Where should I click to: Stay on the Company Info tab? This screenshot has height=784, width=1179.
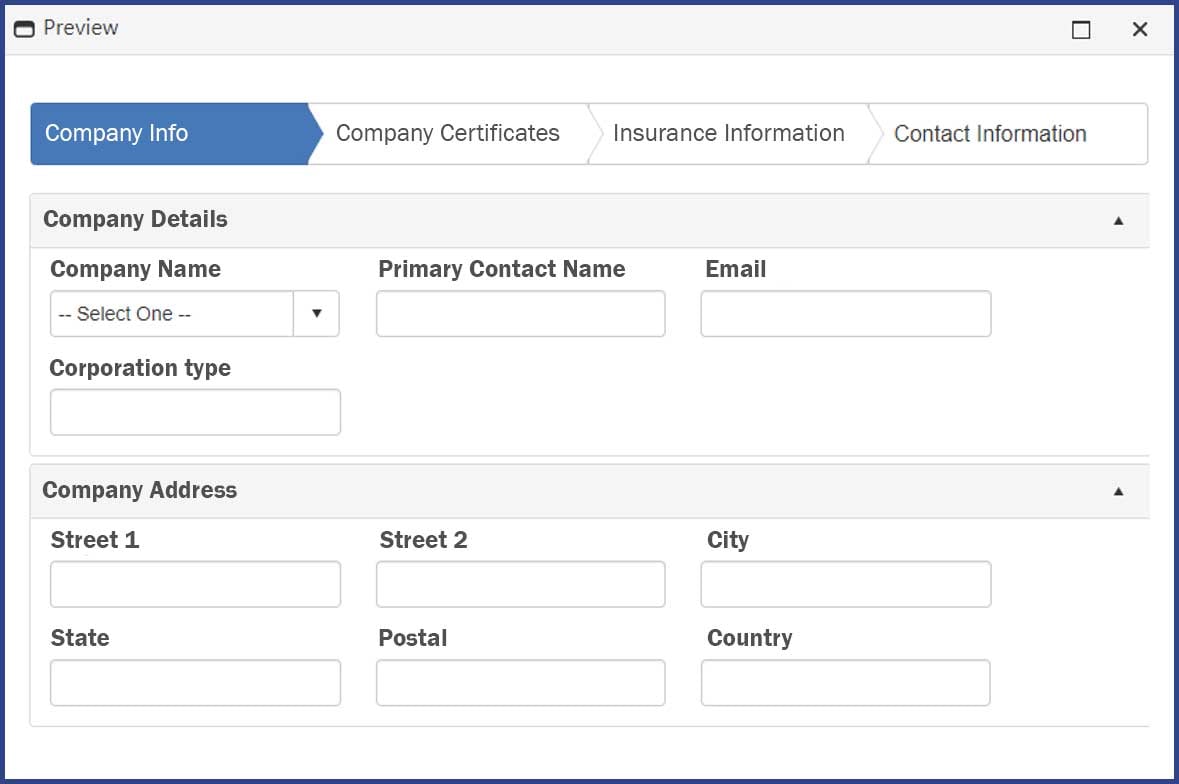116,133
